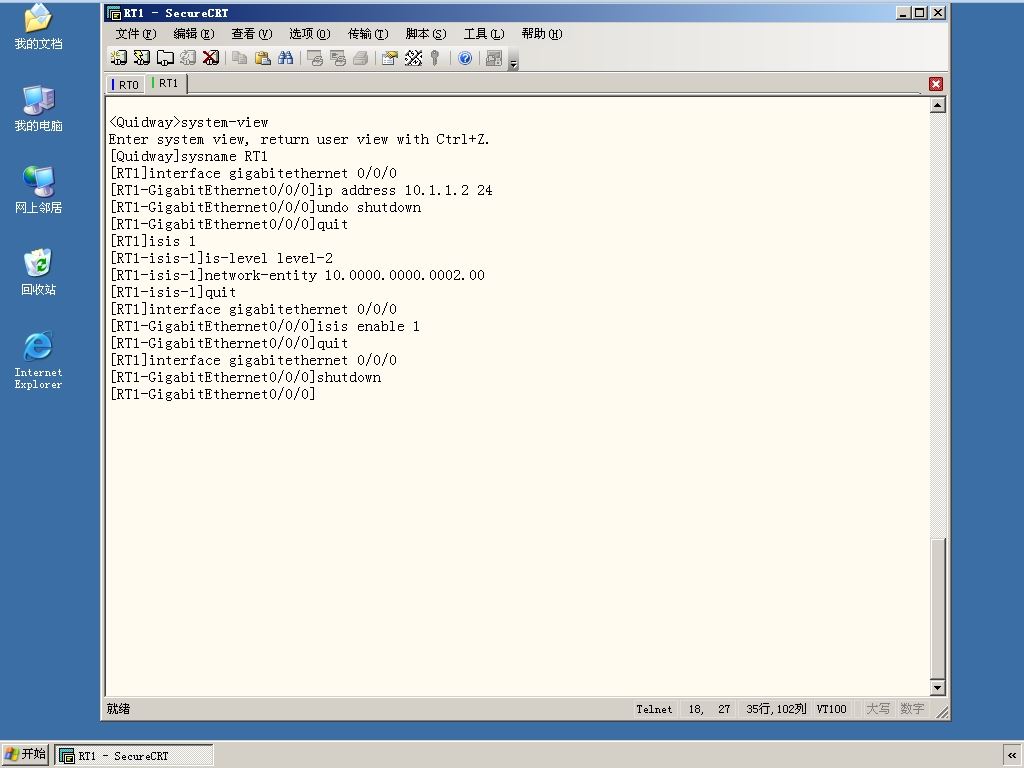Click the 就绪 status text
This screenshot has width=1024, height=768.
click(x=118, y=709)
